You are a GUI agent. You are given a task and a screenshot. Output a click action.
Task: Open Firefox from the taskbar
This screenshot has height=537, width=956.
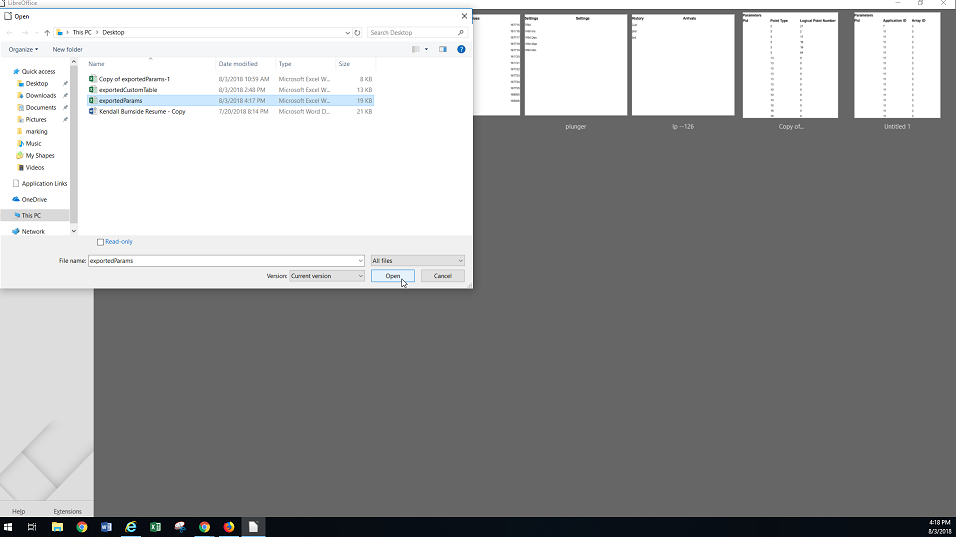point(229,527)
